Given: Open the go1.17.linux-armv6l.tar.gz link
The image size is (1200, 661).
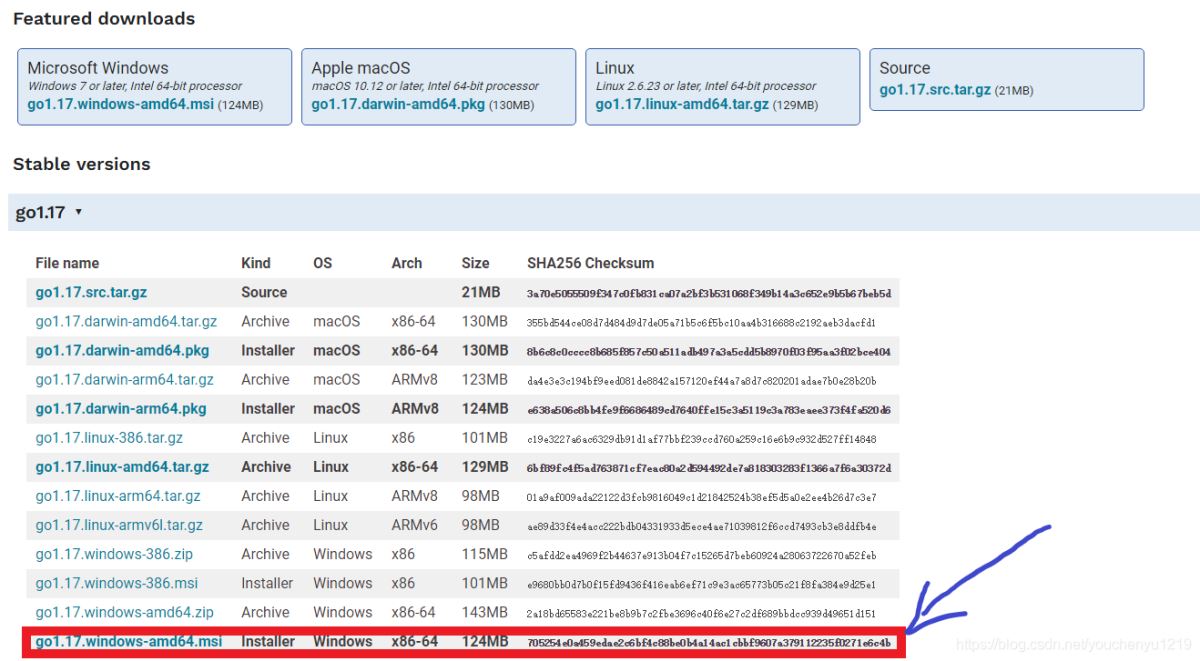Looking at the screenshot, I should point(119,524).
